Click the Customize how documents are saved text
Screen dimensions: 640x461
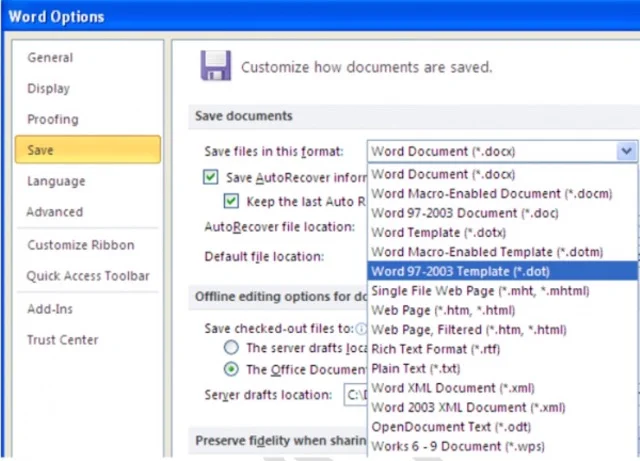[x=367, y=67]
